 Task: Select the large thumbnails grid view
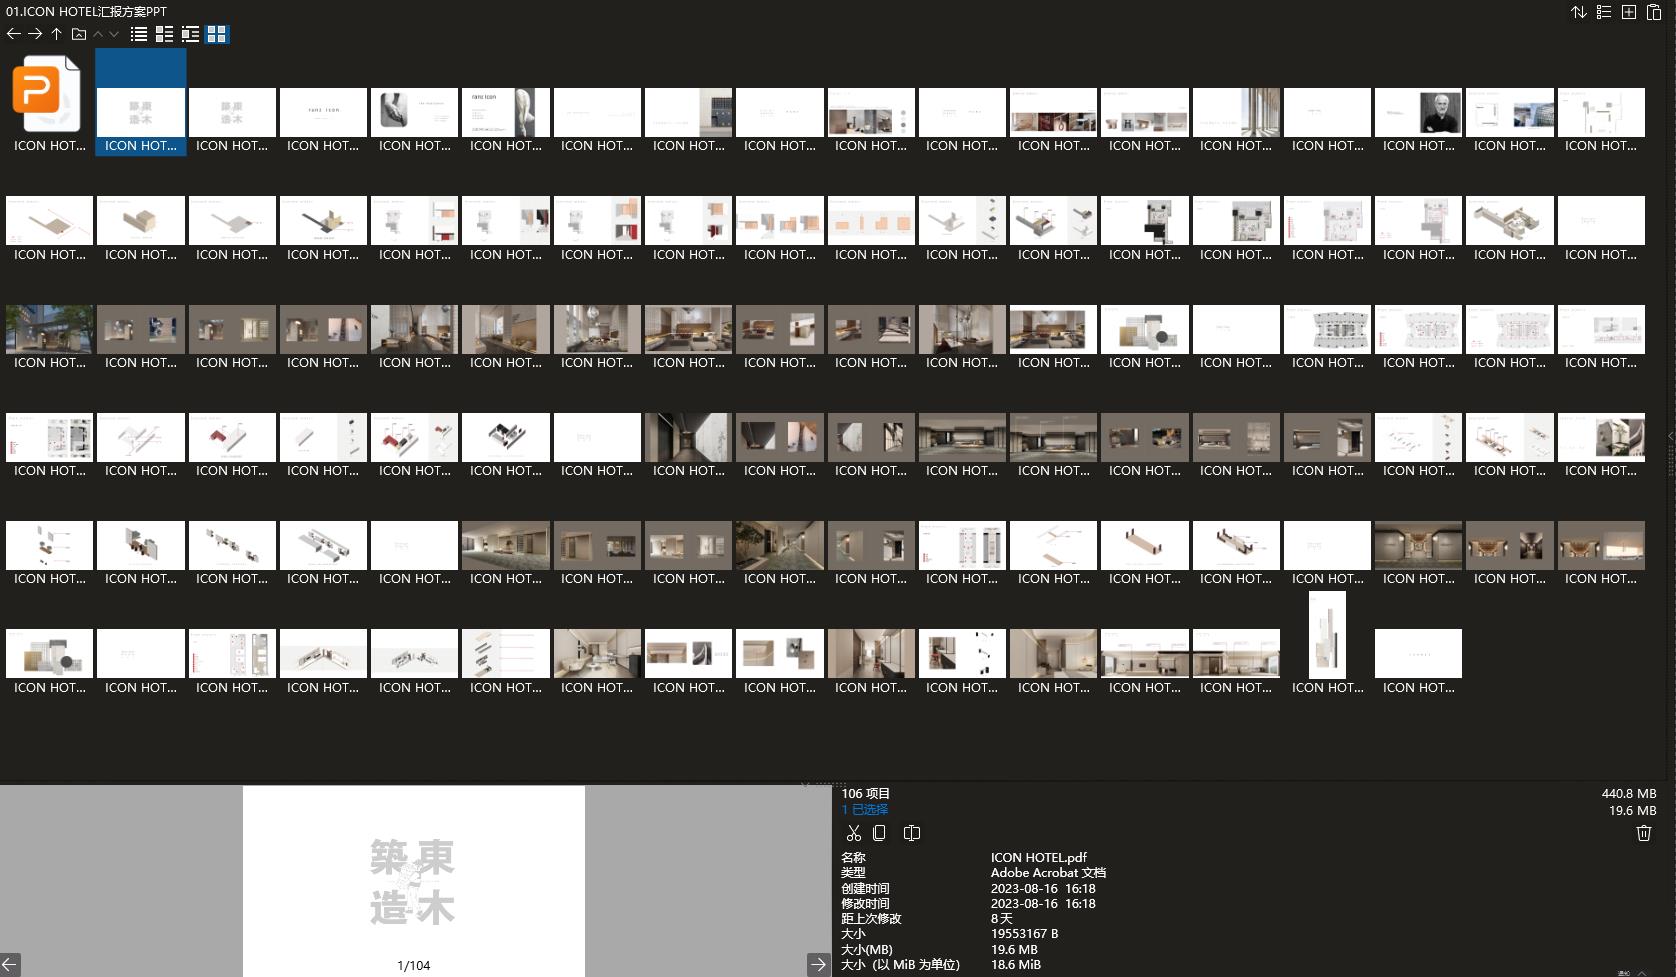(217, 34)
